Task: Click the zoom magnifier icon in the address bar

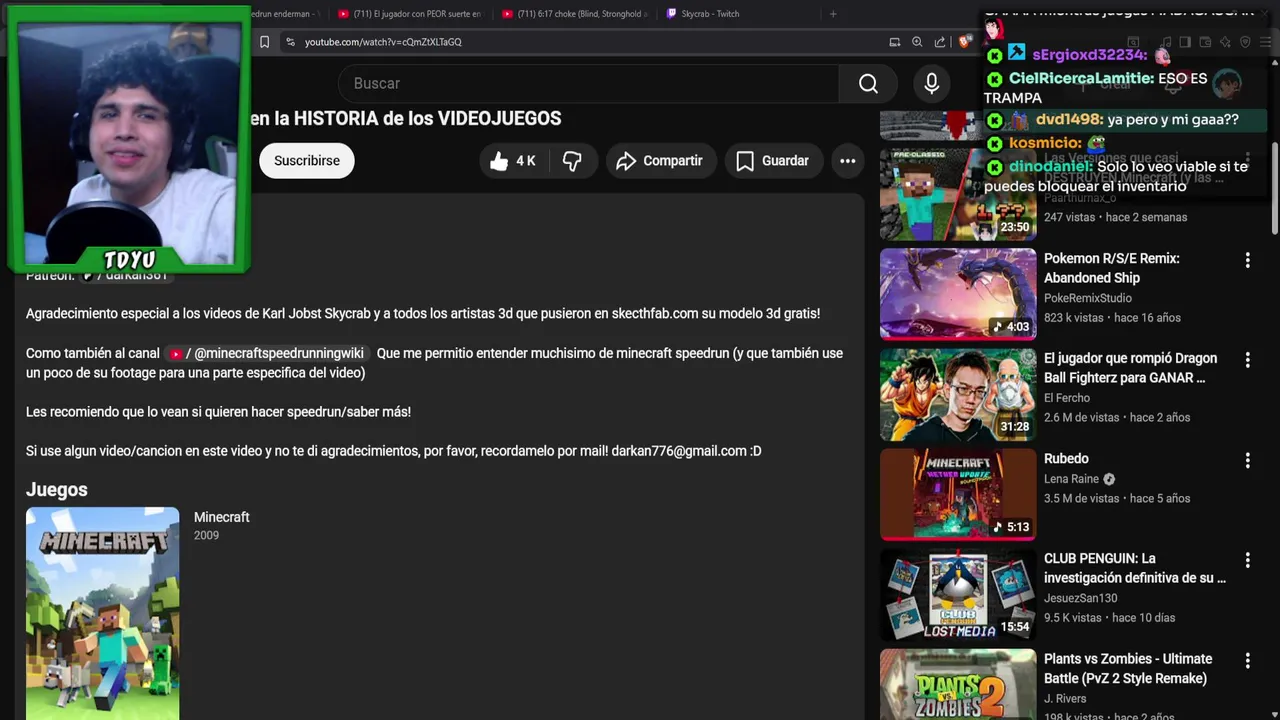Action: (x=917, y=42)
